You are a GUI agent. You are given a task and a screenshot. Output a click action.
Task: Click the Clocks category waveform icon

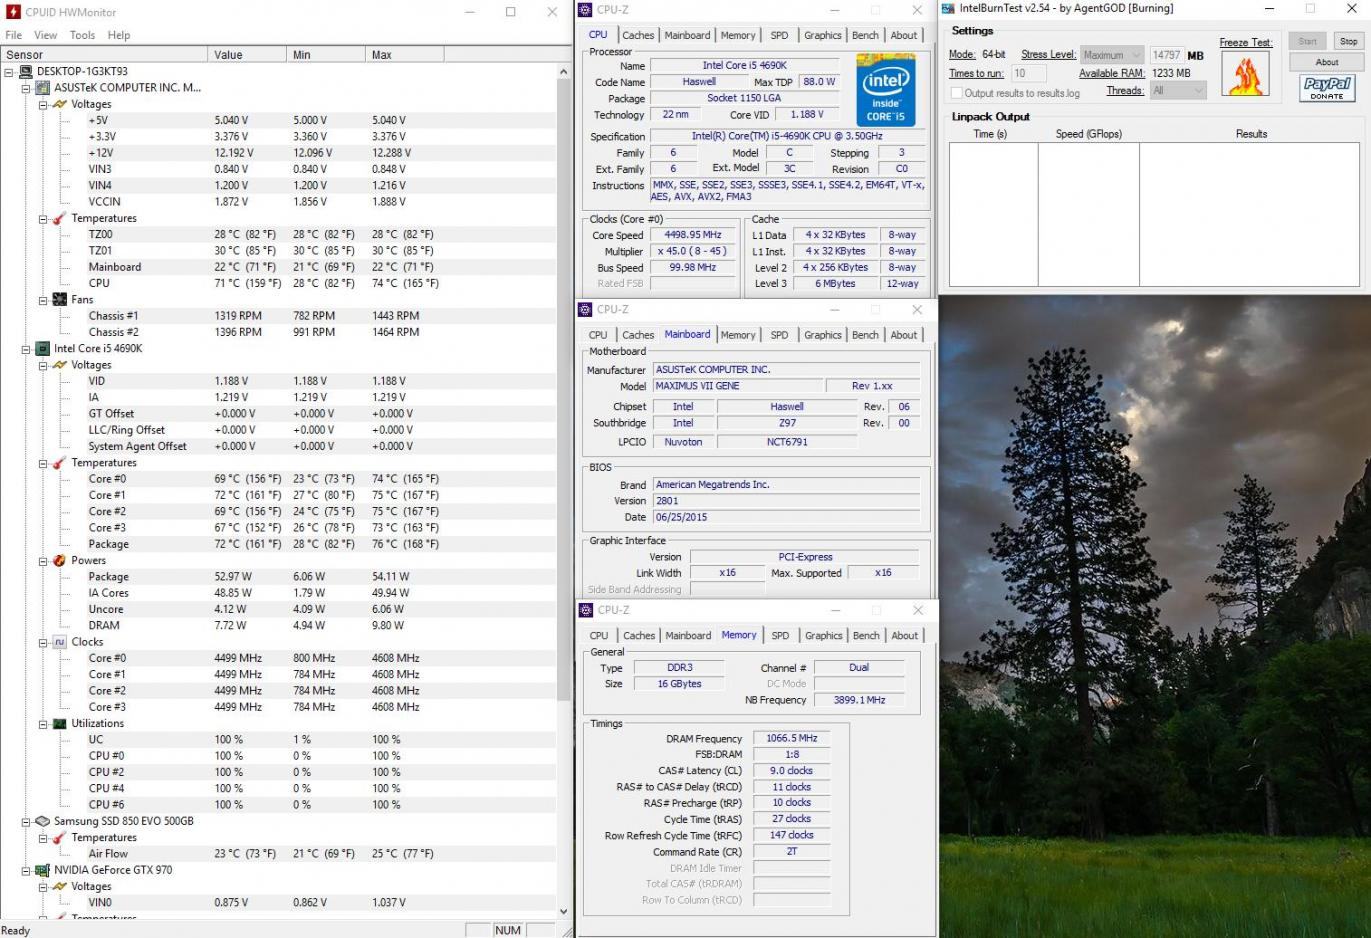coord(60,642)
